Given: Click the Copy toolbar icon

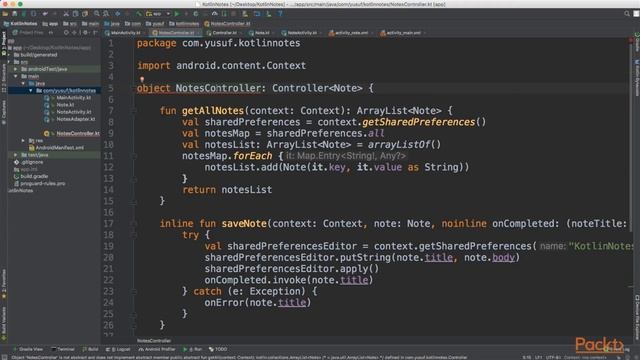Looking at the screenshot, I should (75, 13).
